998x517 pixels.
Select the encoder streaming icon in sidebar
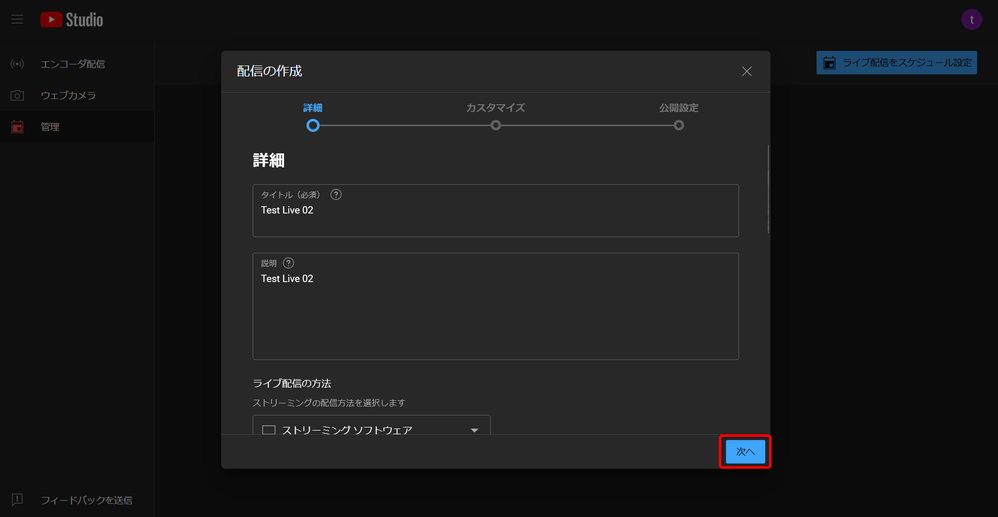[x=18, y=64]
